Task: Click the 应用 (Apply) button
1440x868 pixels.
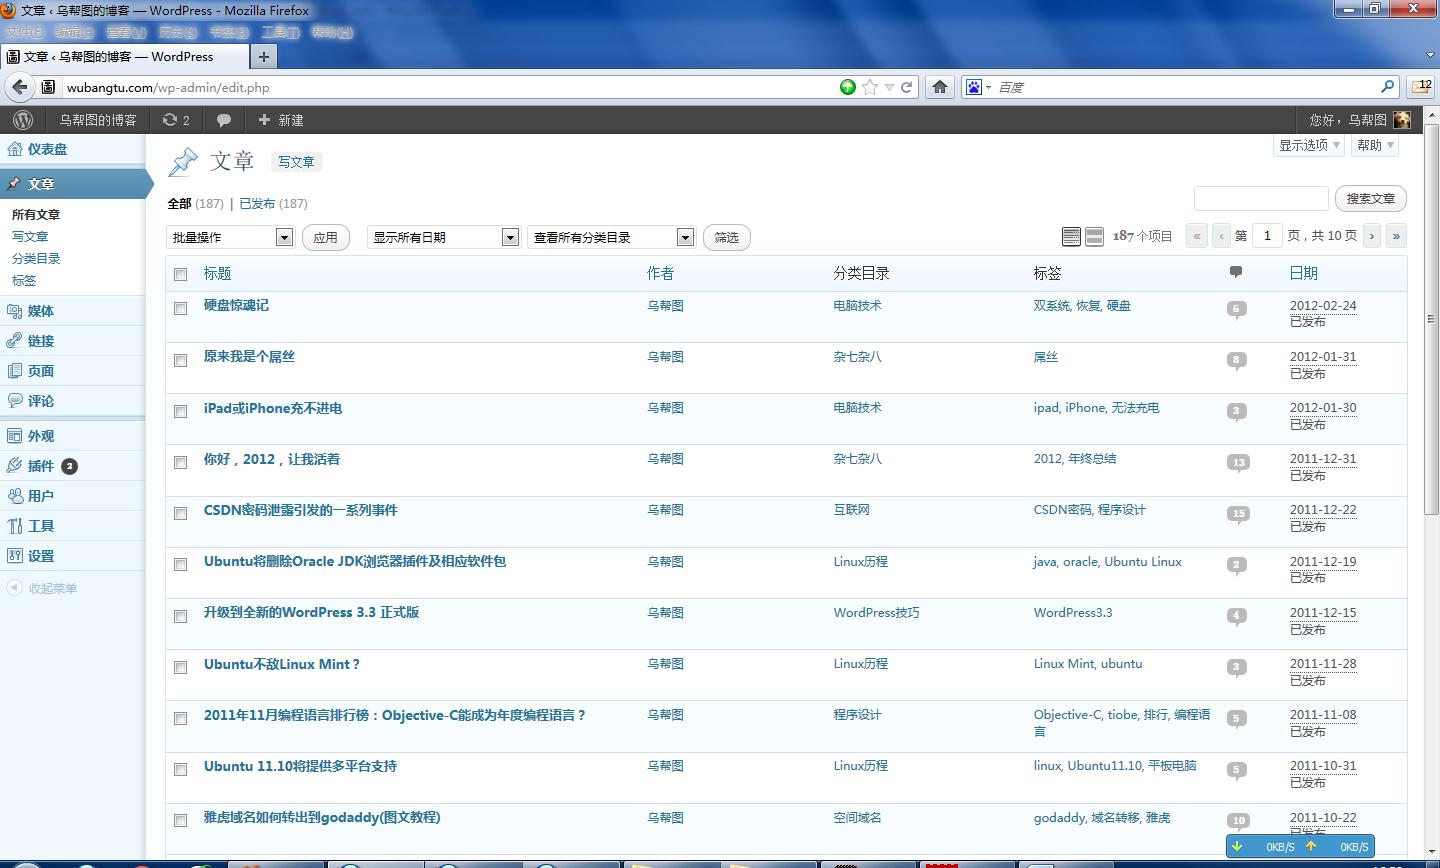Action: coord(326,237)
